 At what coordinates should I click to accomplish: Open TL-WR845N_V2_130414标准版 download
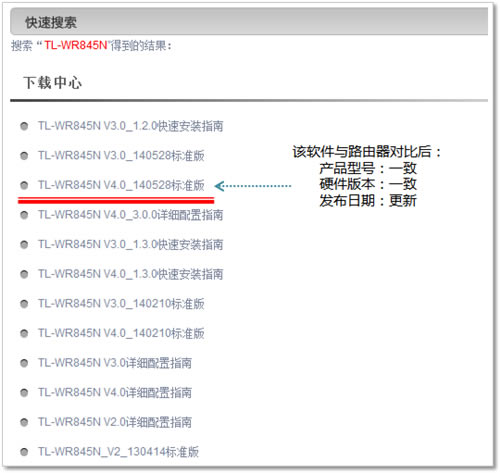(x=118, y=452)
